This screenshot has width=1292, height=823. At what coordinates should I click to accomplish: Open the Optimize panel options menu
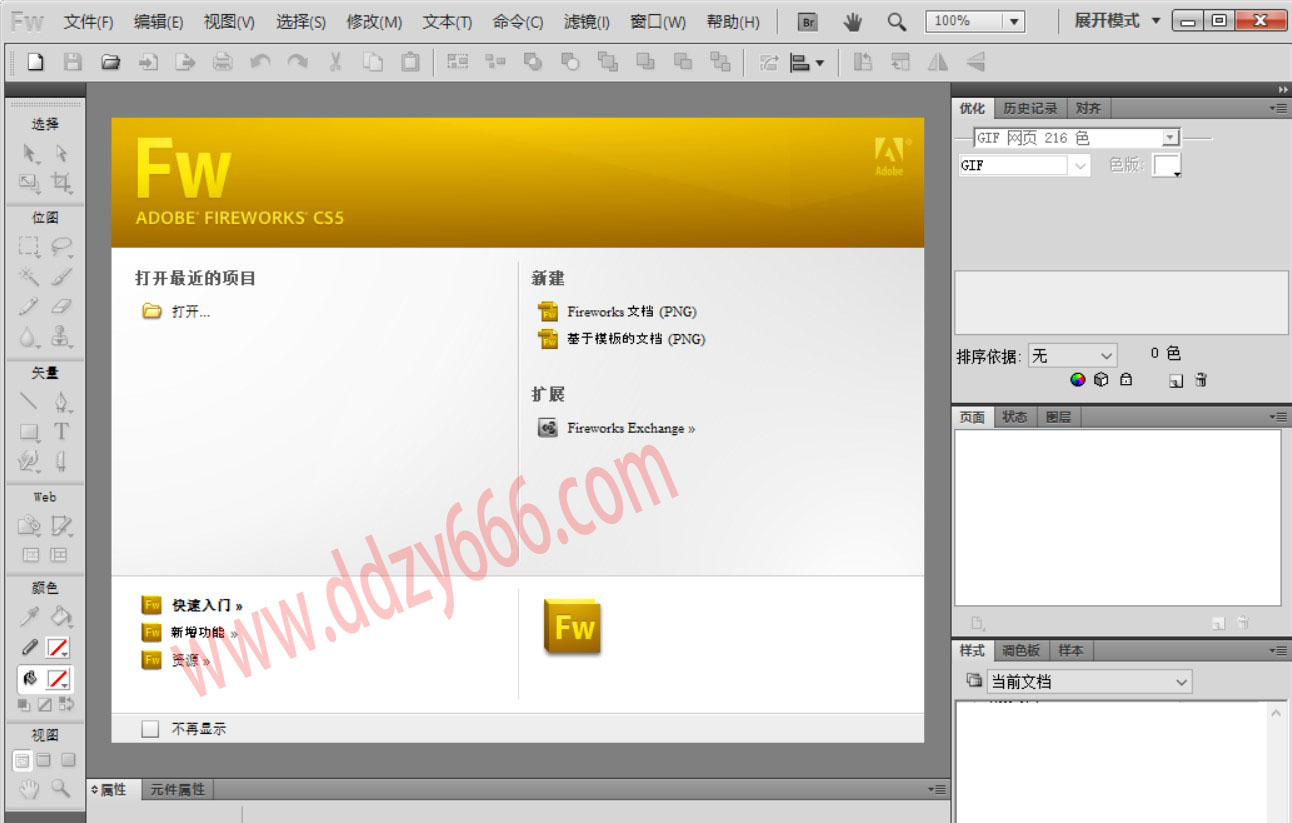click(1278, 108)
